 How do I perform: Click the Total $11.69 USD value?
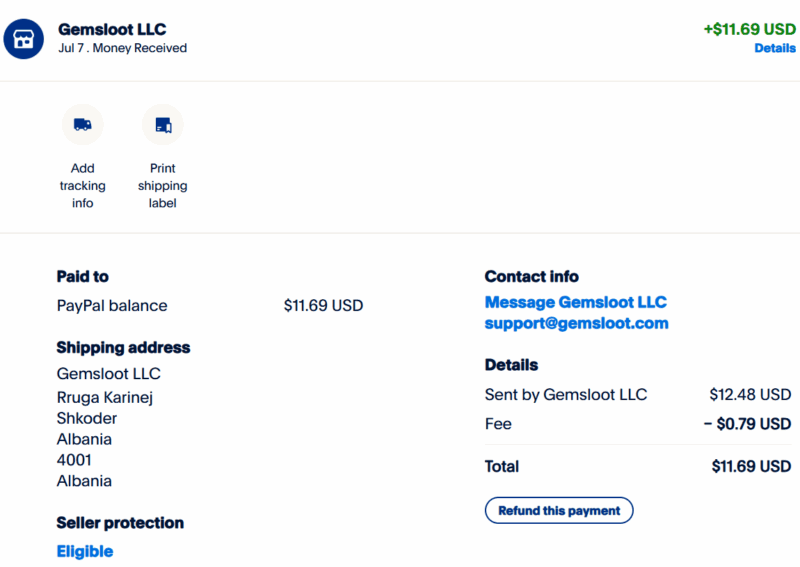[751, 466]
